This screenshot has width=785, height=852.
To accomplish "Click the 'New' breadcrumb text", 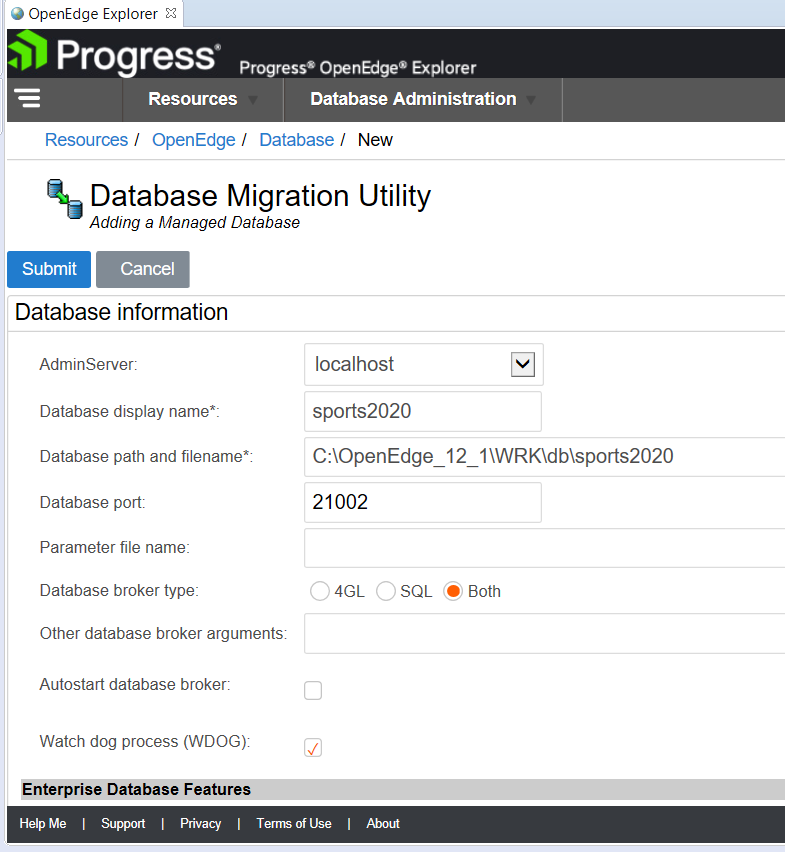I will pos(375,140).
